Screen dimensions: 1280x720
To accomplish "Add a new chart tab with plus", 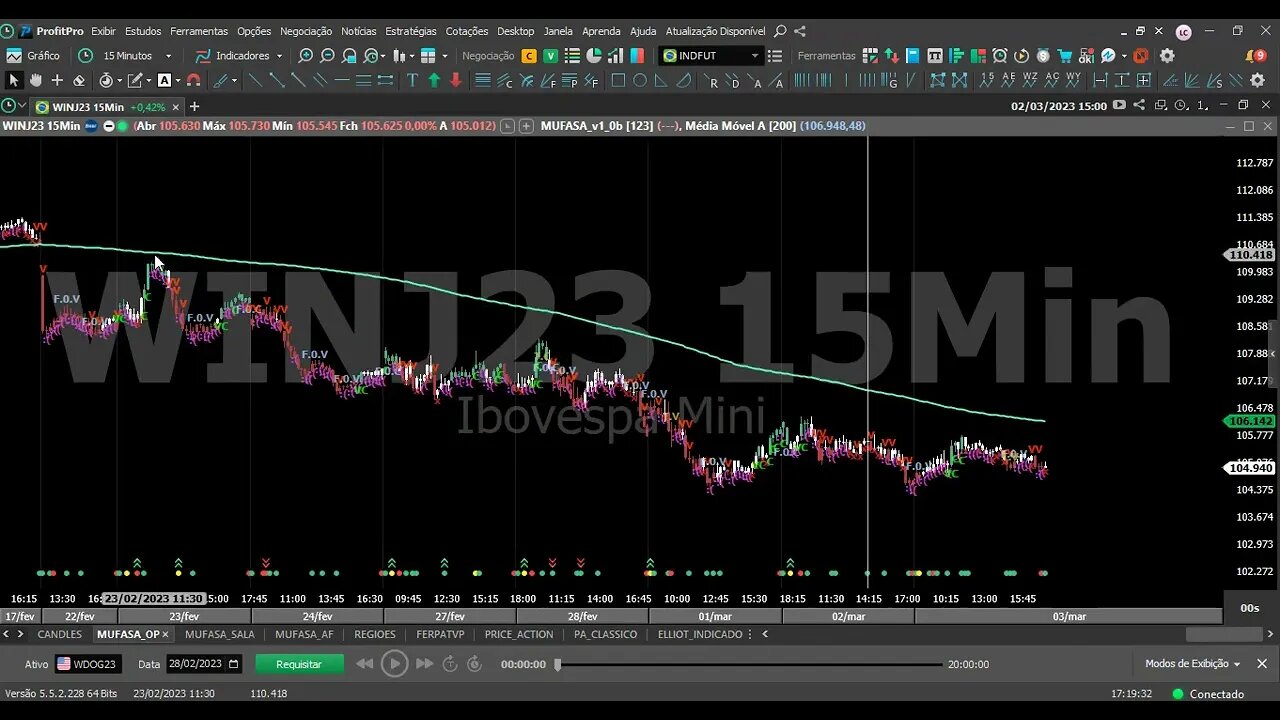I will (x=195, y=106).
